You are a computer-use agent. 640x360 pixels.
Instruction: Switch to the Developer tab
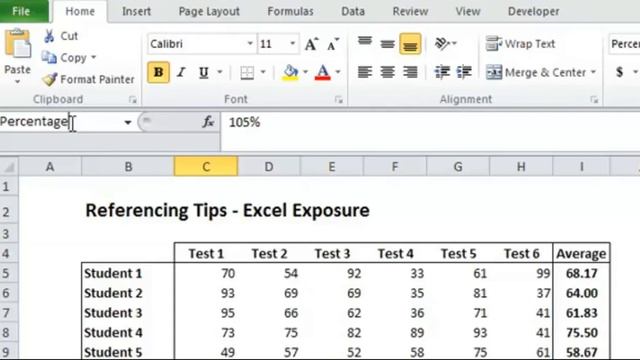coord(533,11)
